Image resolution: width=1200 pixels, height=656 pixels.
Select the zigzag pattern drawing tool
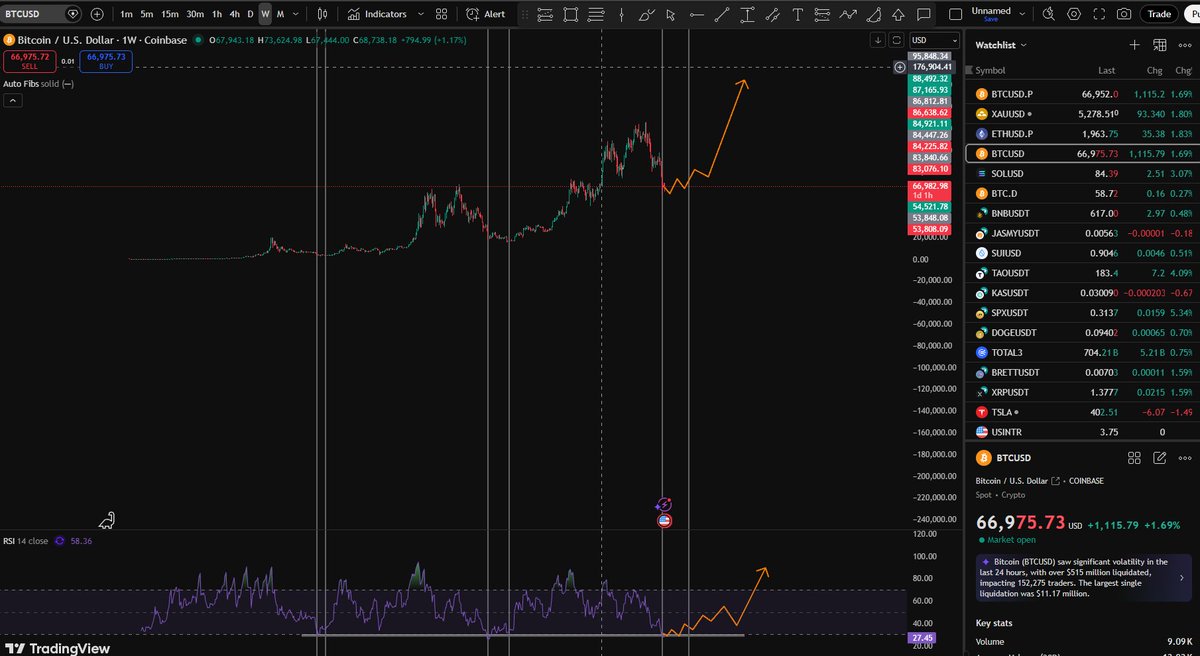848,14
